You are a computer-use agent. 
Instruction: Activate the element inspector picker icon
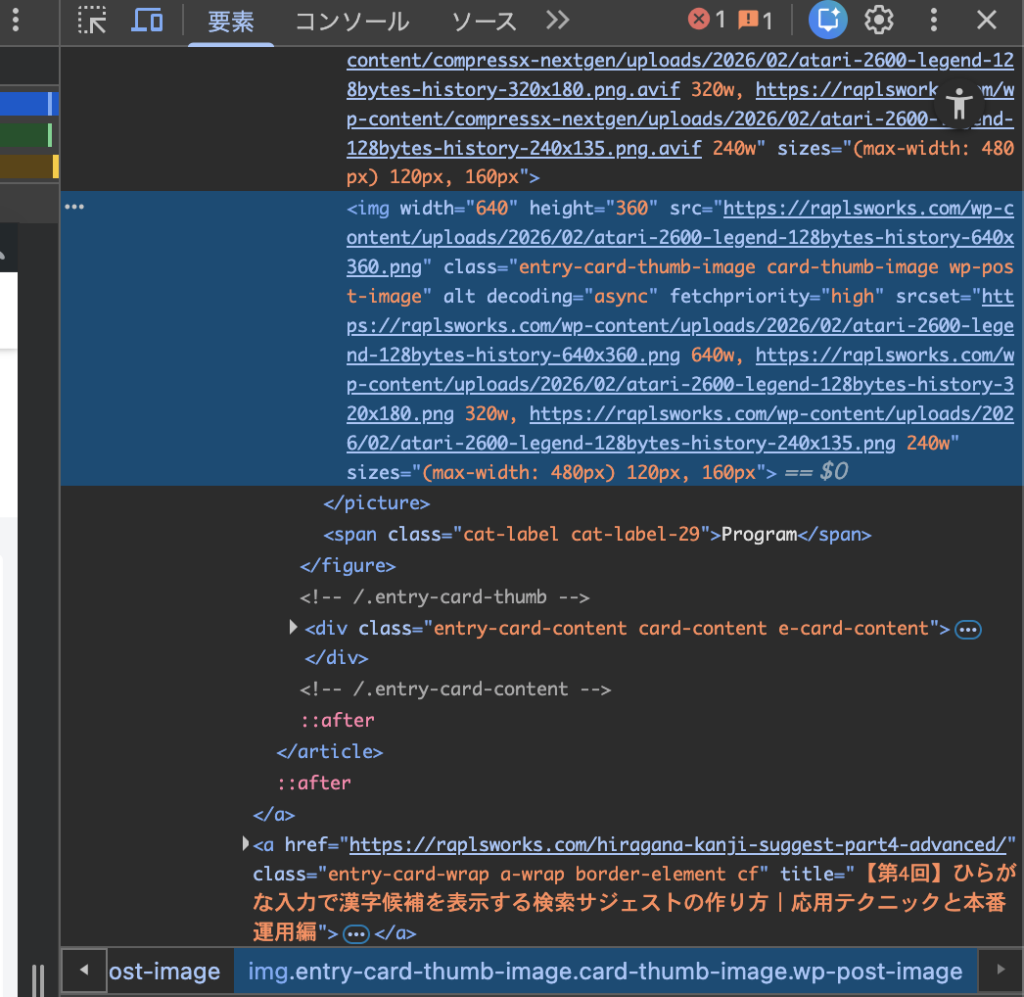(92, 20)
